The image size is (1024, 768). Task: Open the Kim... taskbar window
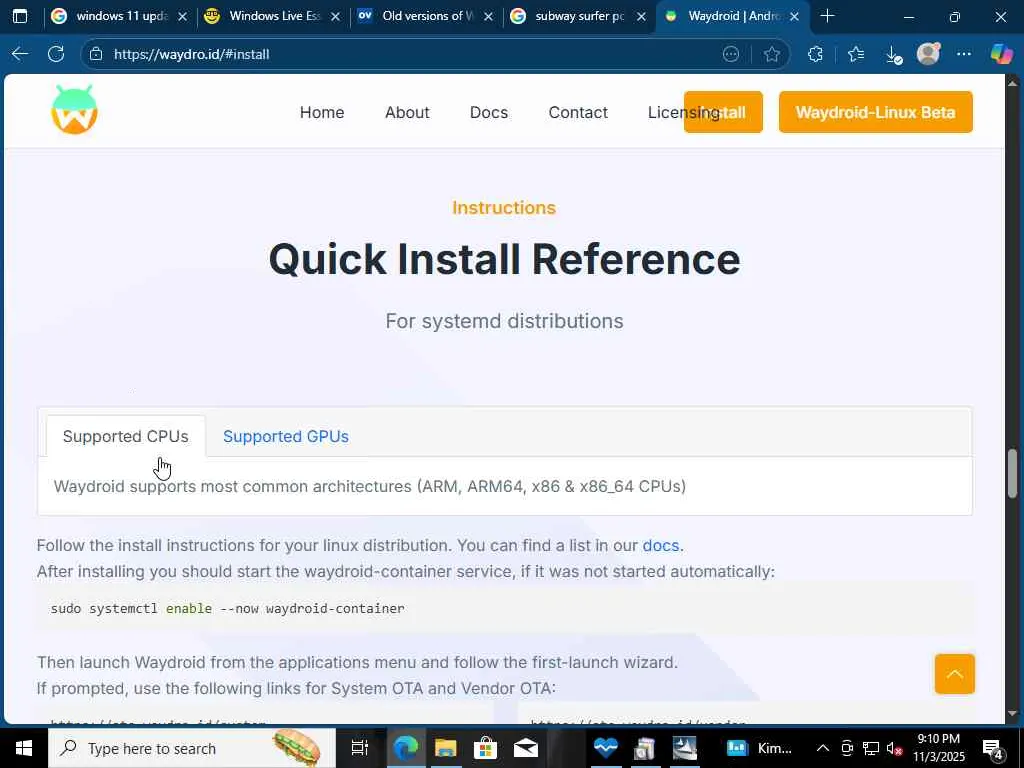click(759, 748)
